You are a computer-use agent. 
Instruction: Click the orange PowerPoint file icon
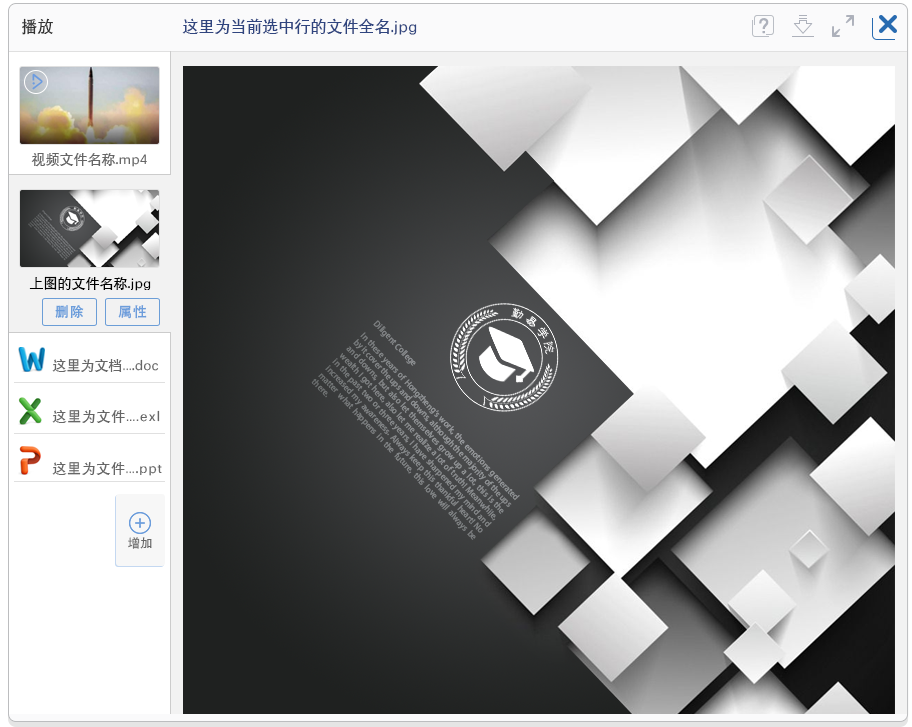coord(31,462)
